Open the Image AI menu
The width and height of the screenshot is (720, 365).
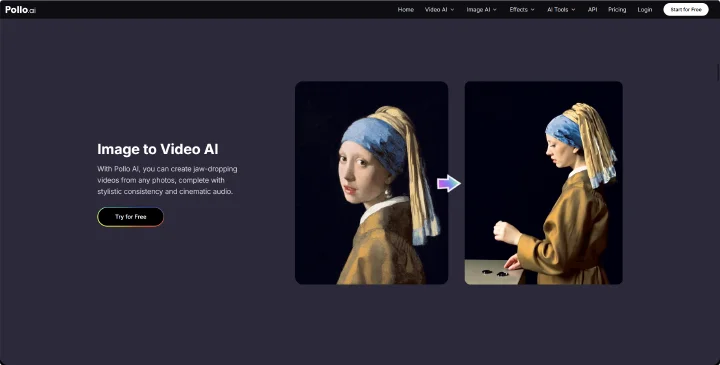tap(478, 10)
